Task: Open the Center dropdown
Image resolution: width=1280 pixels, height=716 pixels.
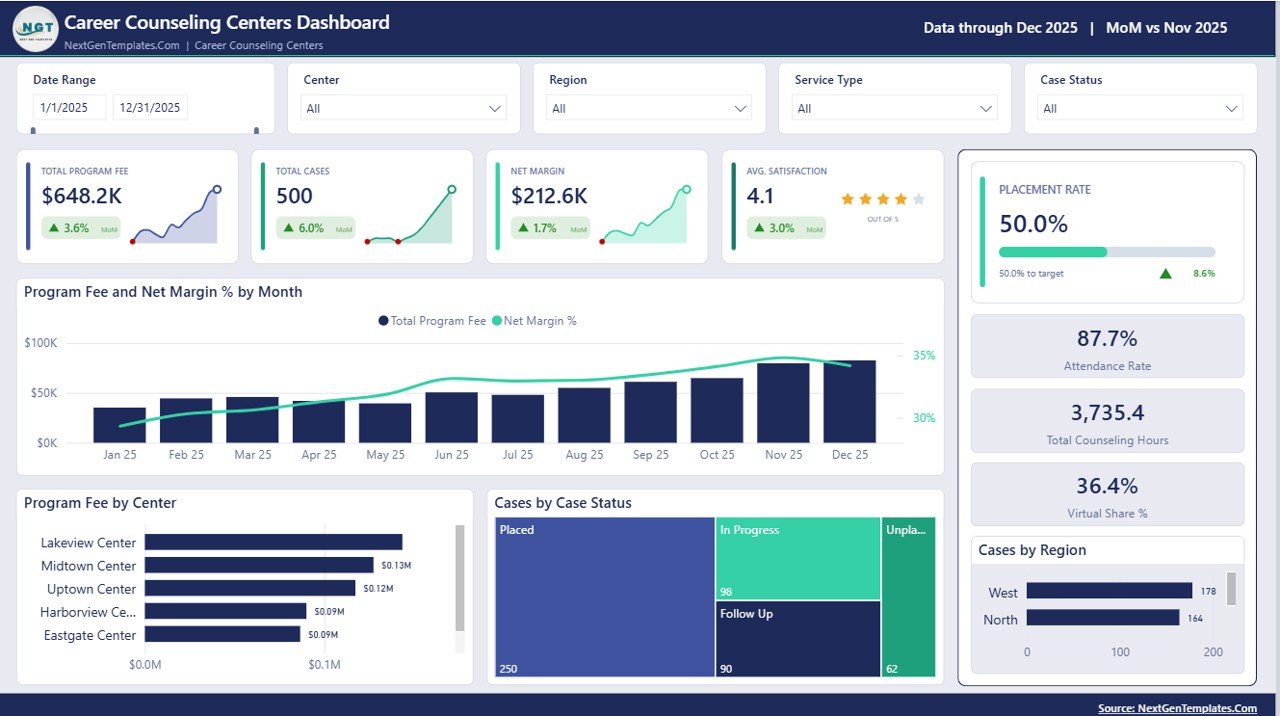Action: [x=404, y=108]
